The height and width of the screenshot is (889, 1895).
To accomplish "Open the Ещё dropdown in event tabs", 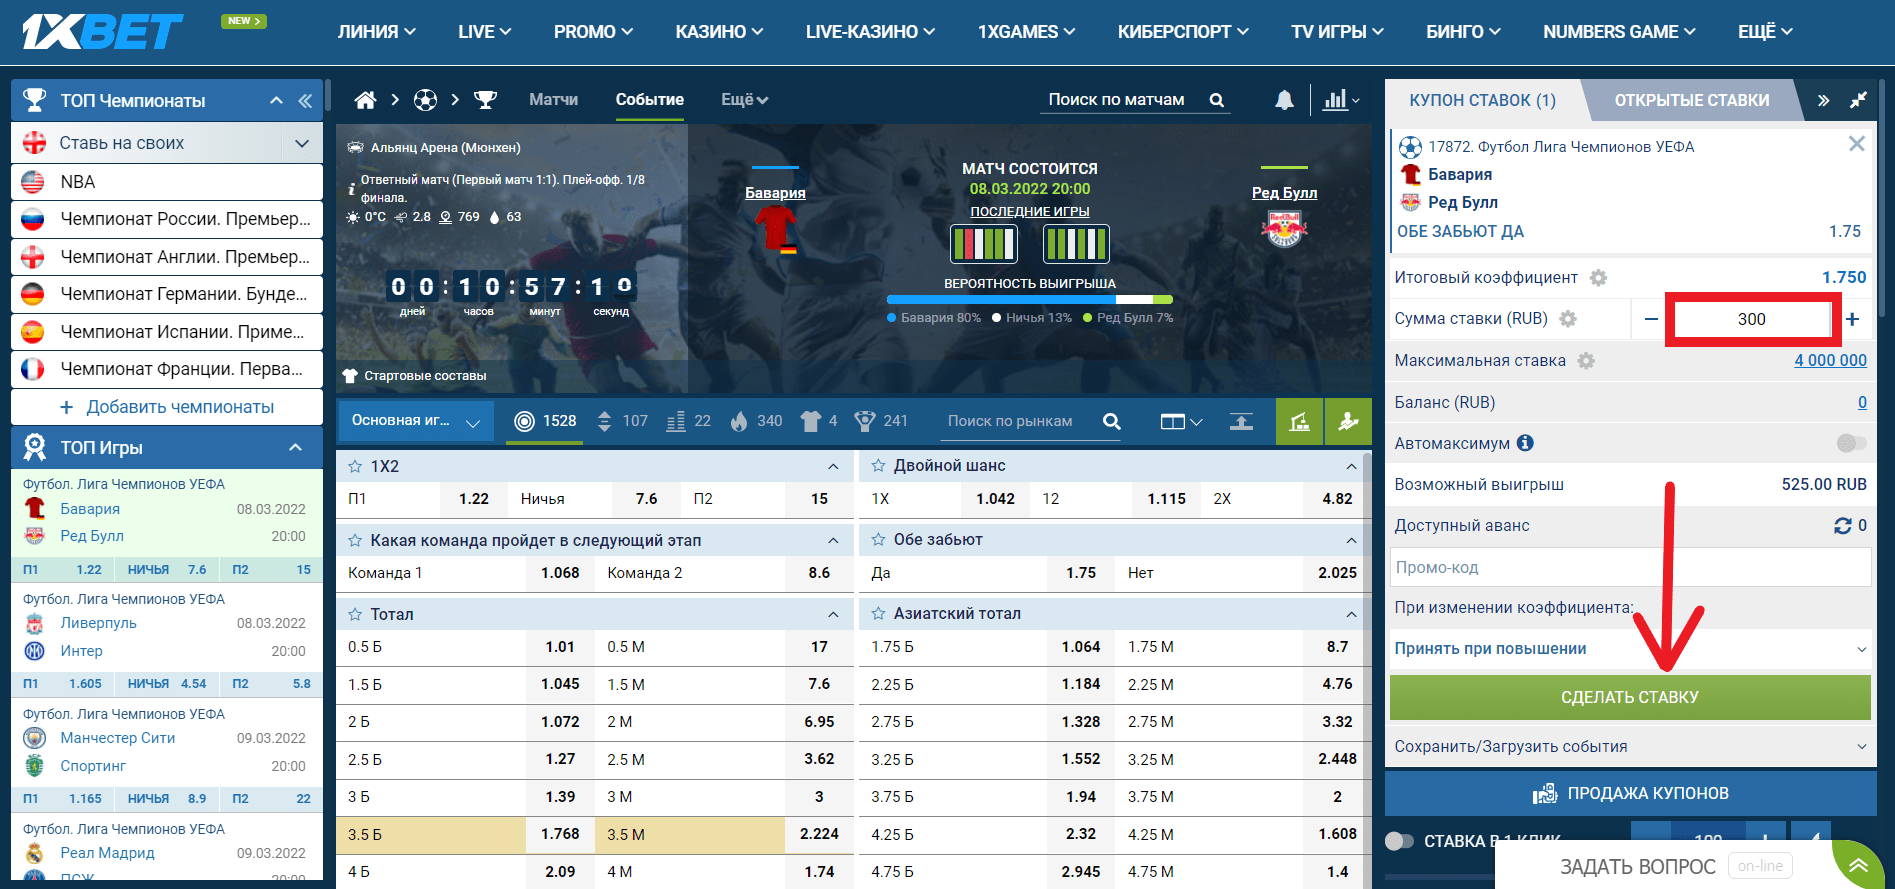I will [744, 100].
